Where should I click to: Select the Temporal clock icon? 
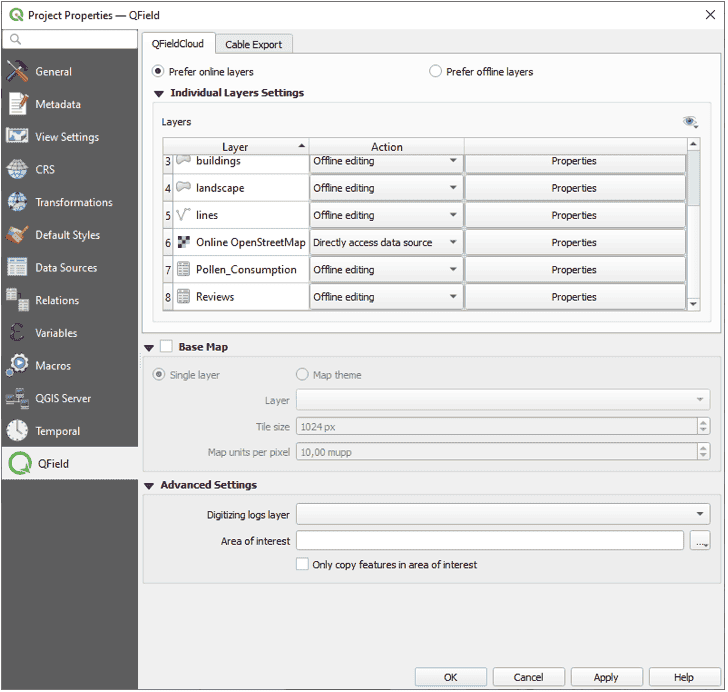point(17,431)
